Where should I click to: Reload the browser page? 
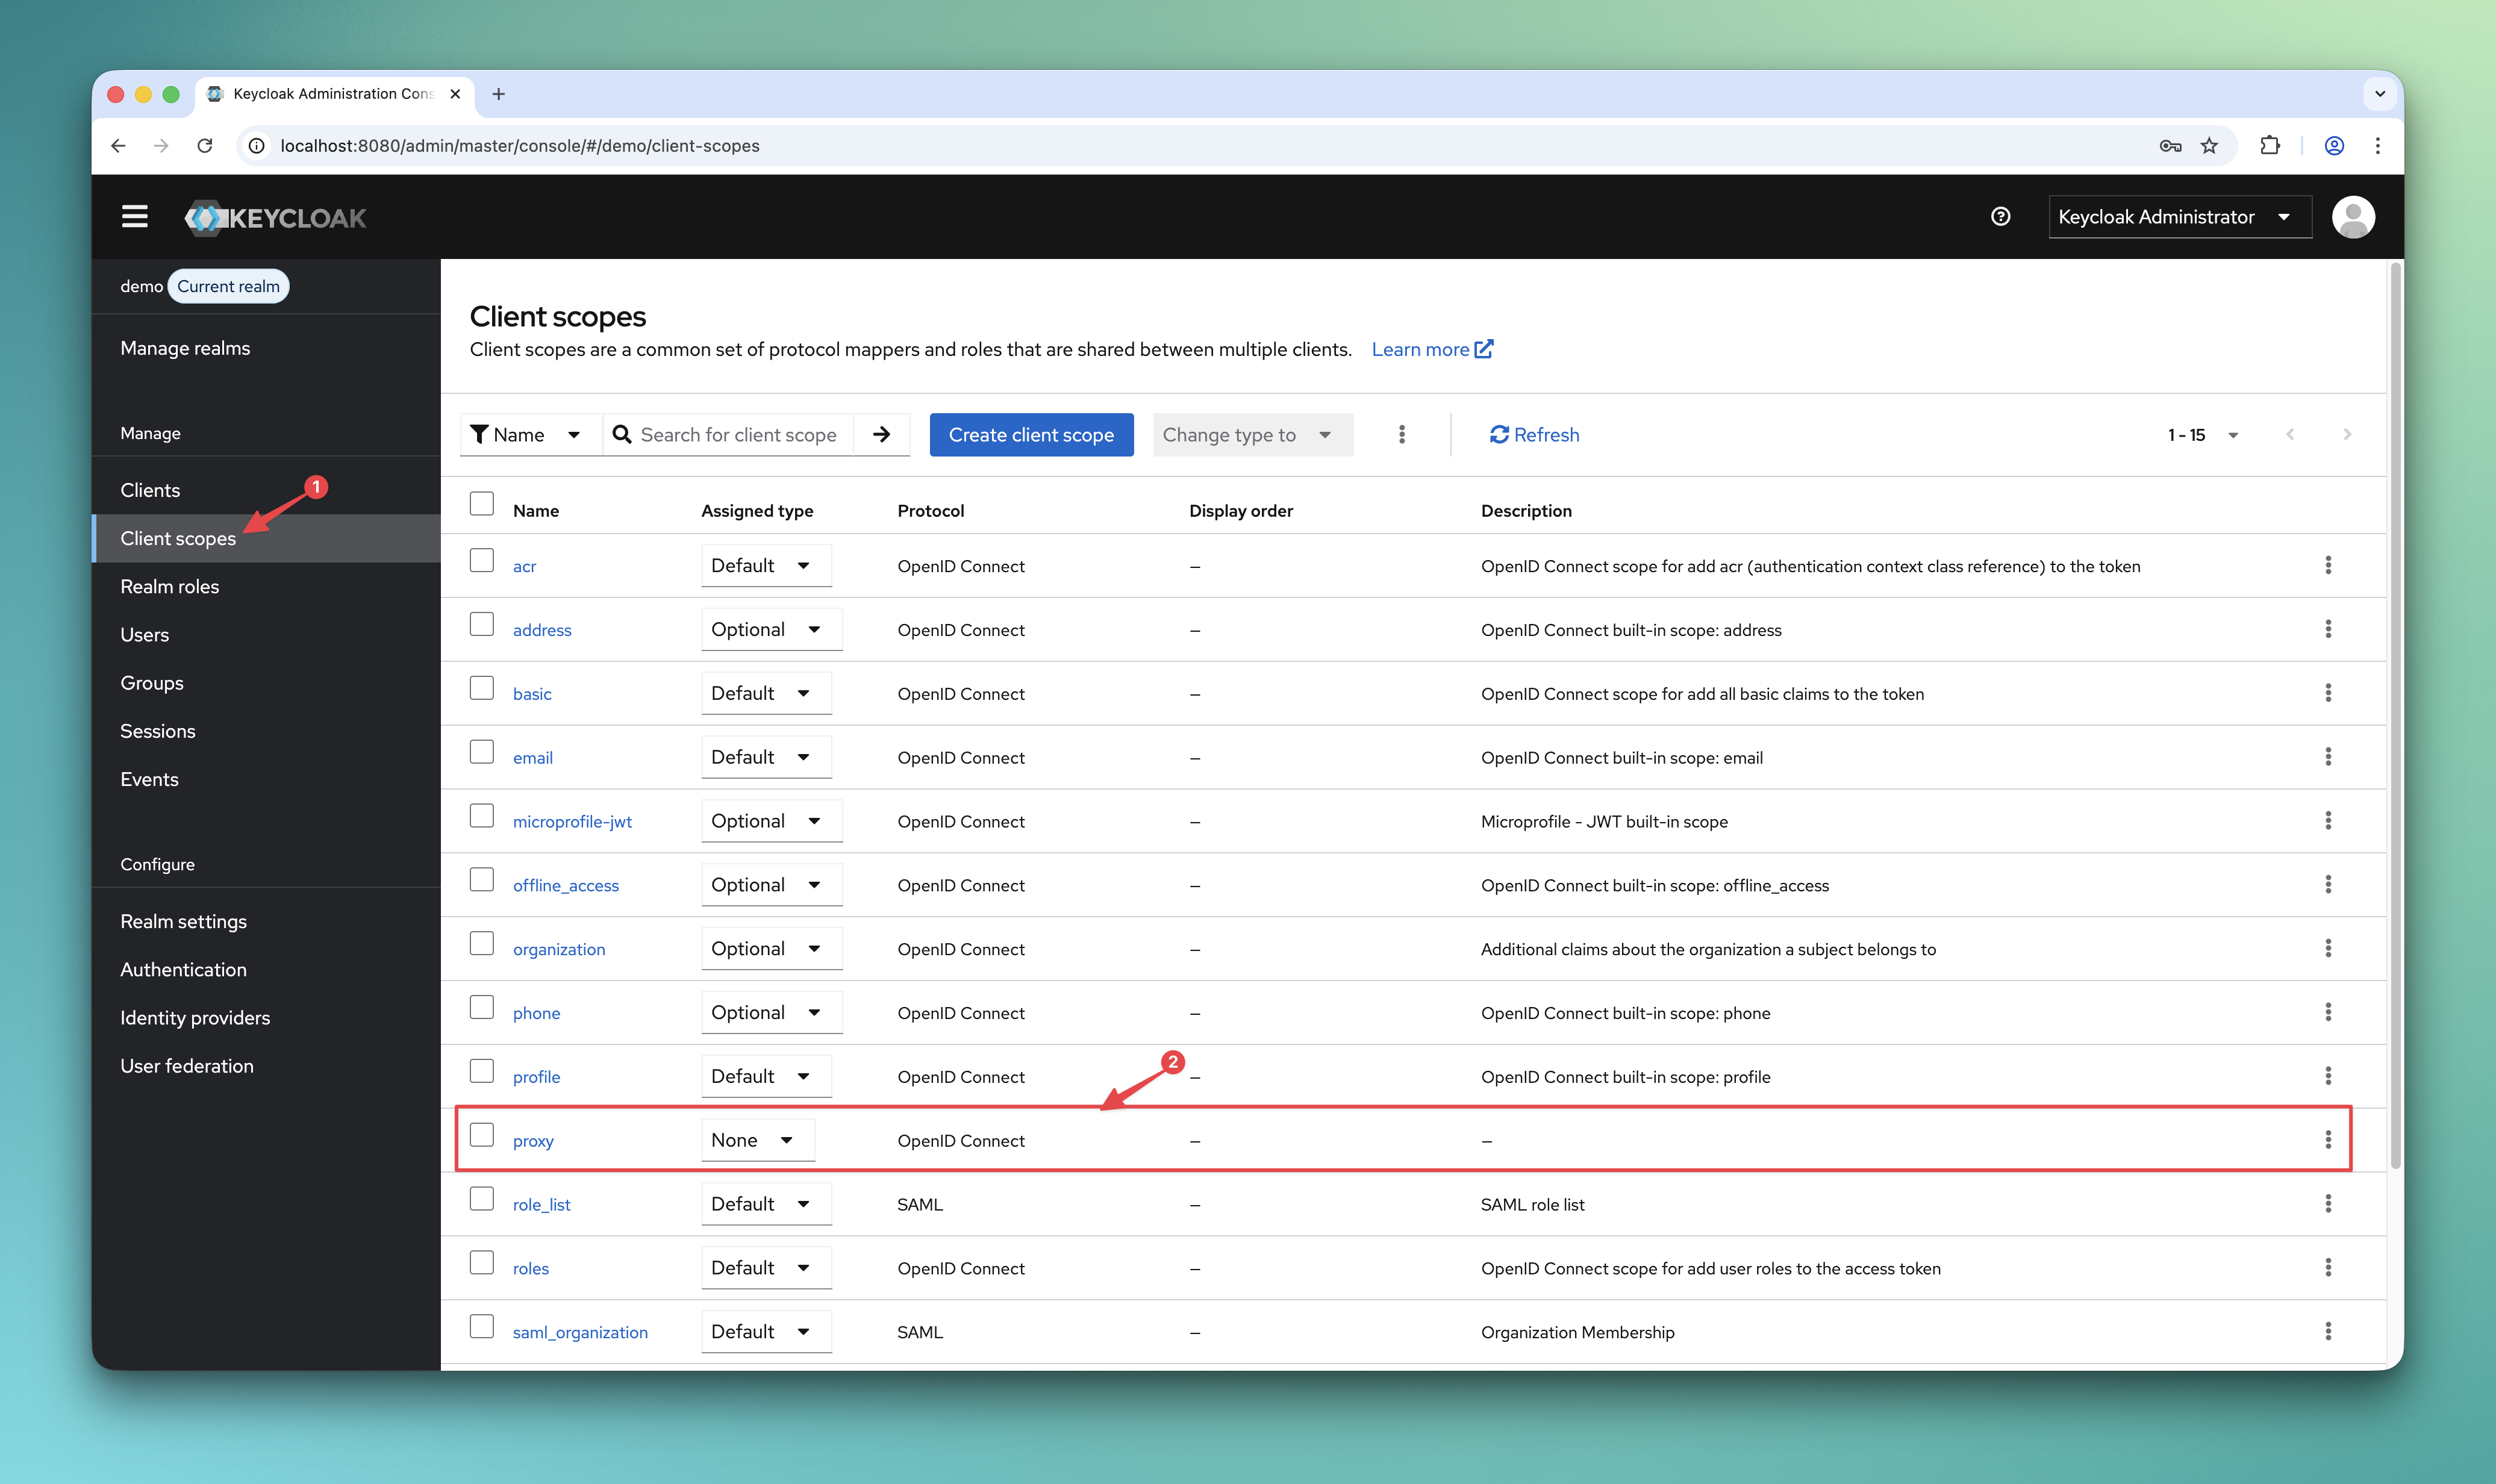205,146
